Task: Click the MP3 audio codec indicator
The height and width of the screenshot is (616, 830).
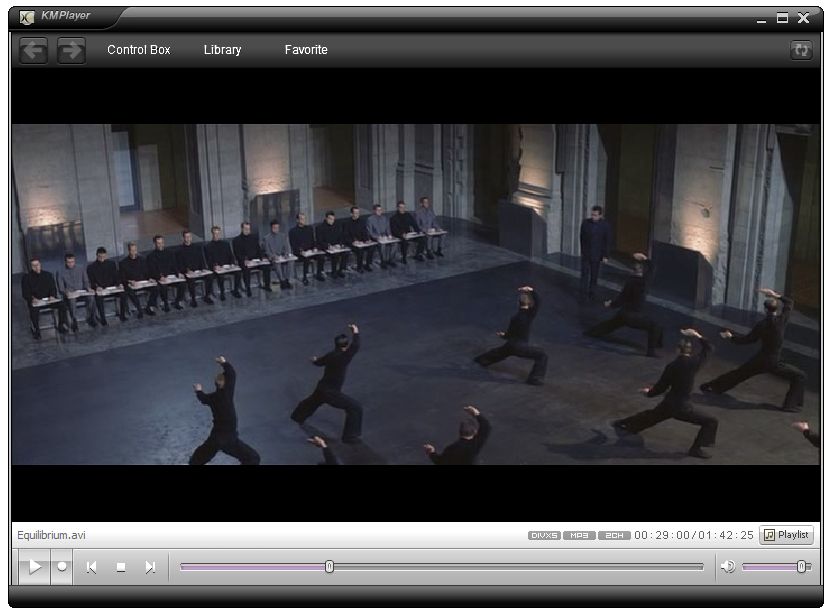Action: pyautogui.click(x=579, y=536)
